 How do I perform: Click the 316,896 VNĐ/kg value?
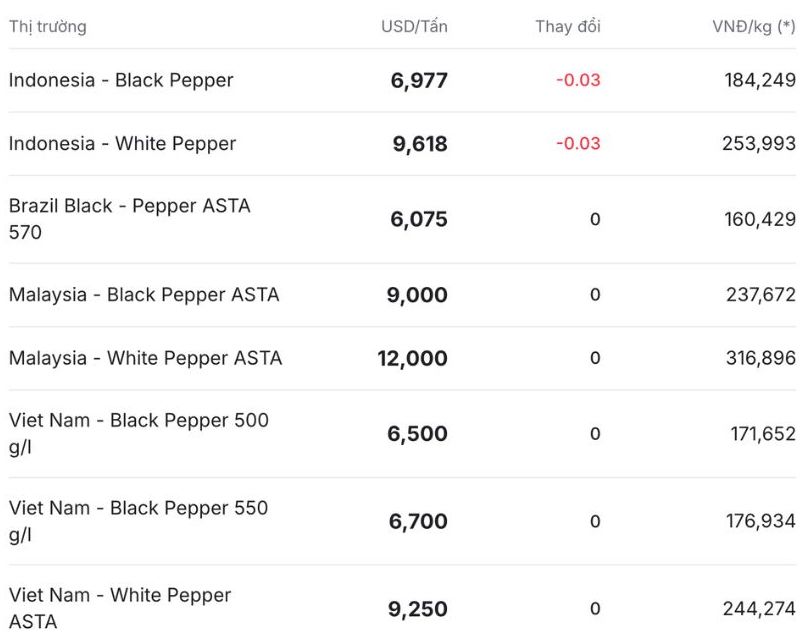pyautogui.click(x=759, y=358)
